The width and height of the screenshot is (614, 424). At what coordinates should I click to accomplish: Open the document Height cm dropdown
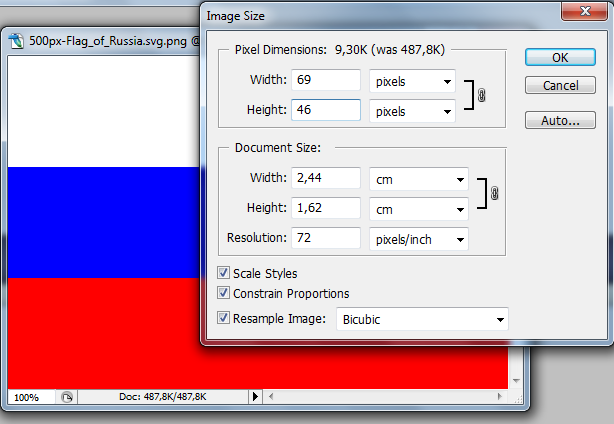pyautogui.click(x=419, y=209)
